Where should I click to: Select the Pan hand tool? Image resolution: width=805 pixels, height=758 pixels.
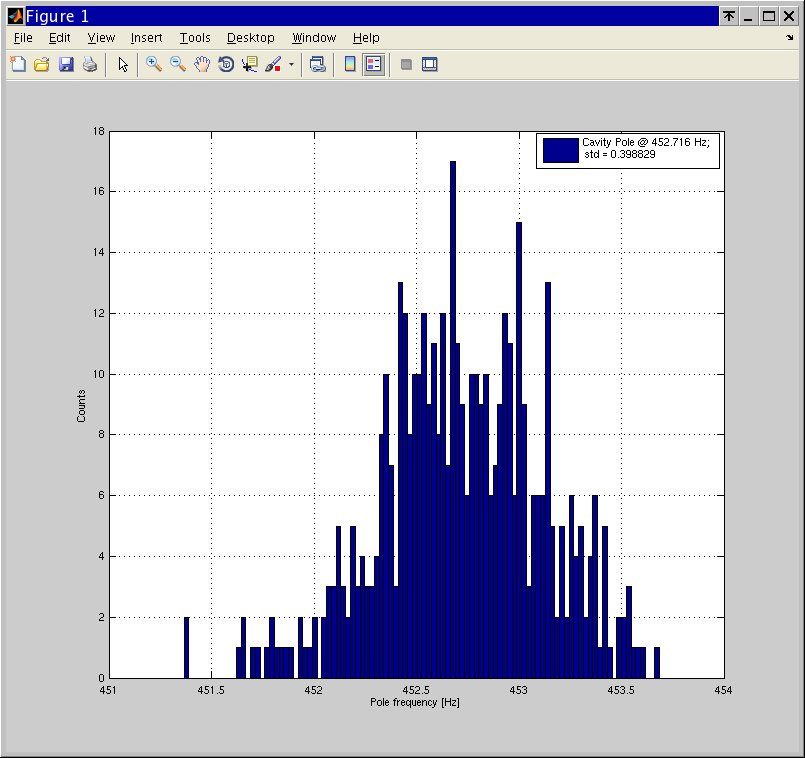[202, 64]
